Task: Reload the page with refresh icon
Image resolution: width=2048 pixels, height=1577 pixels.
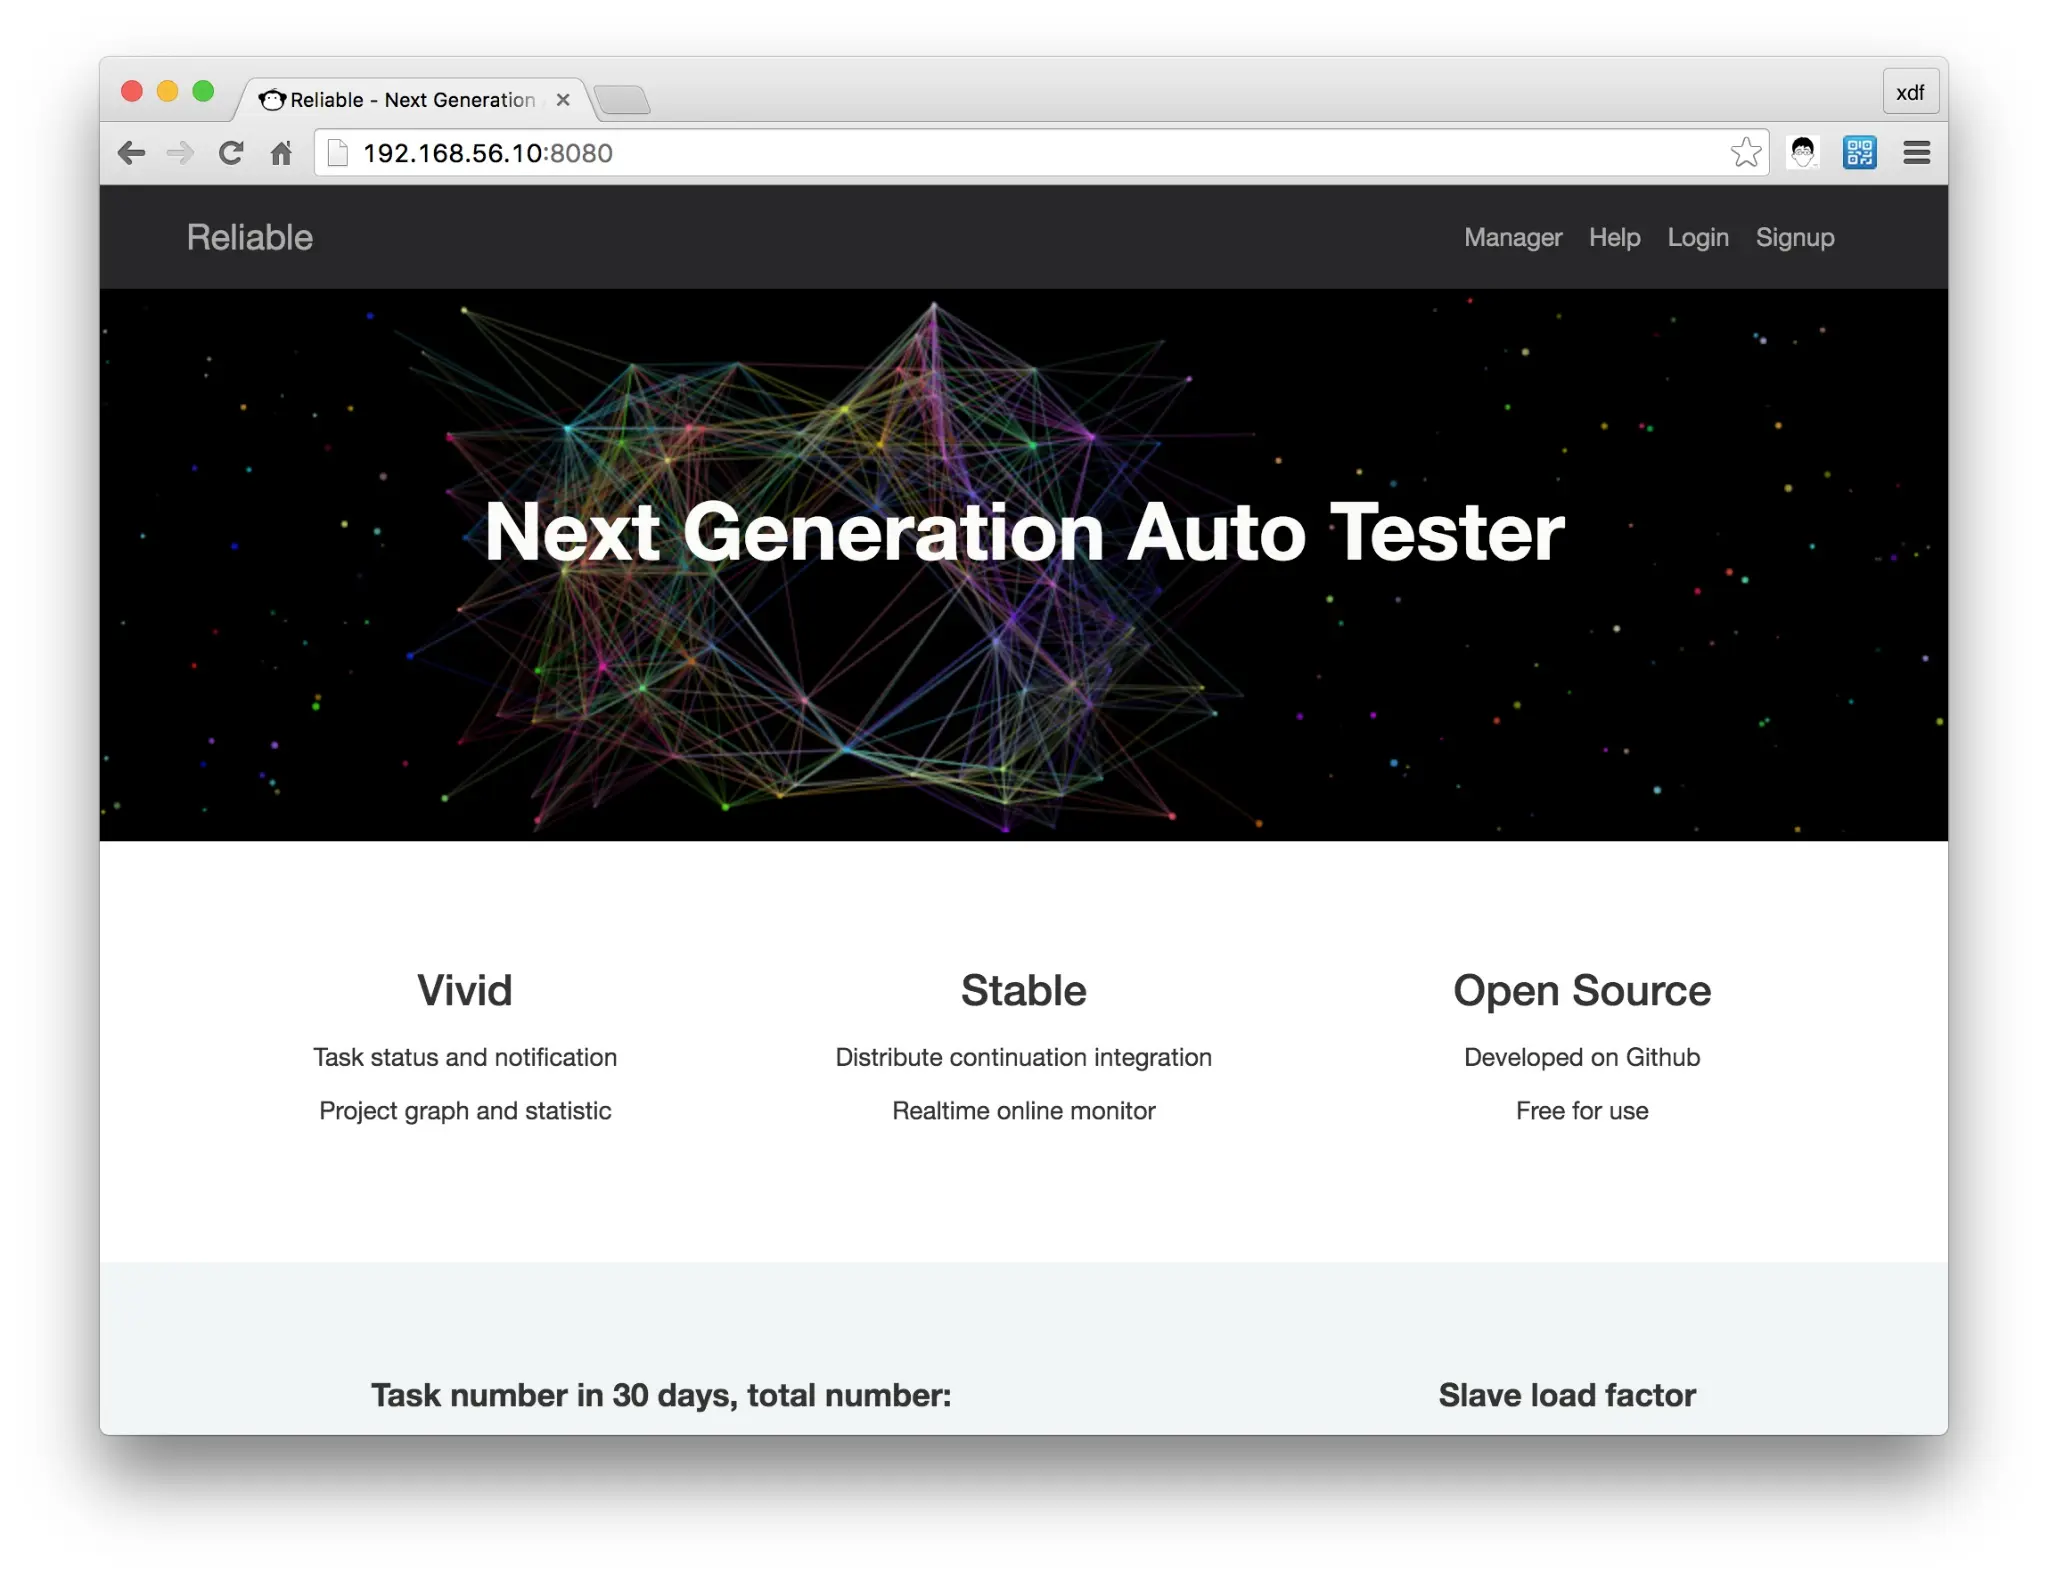Action: (x=231, y=153)
